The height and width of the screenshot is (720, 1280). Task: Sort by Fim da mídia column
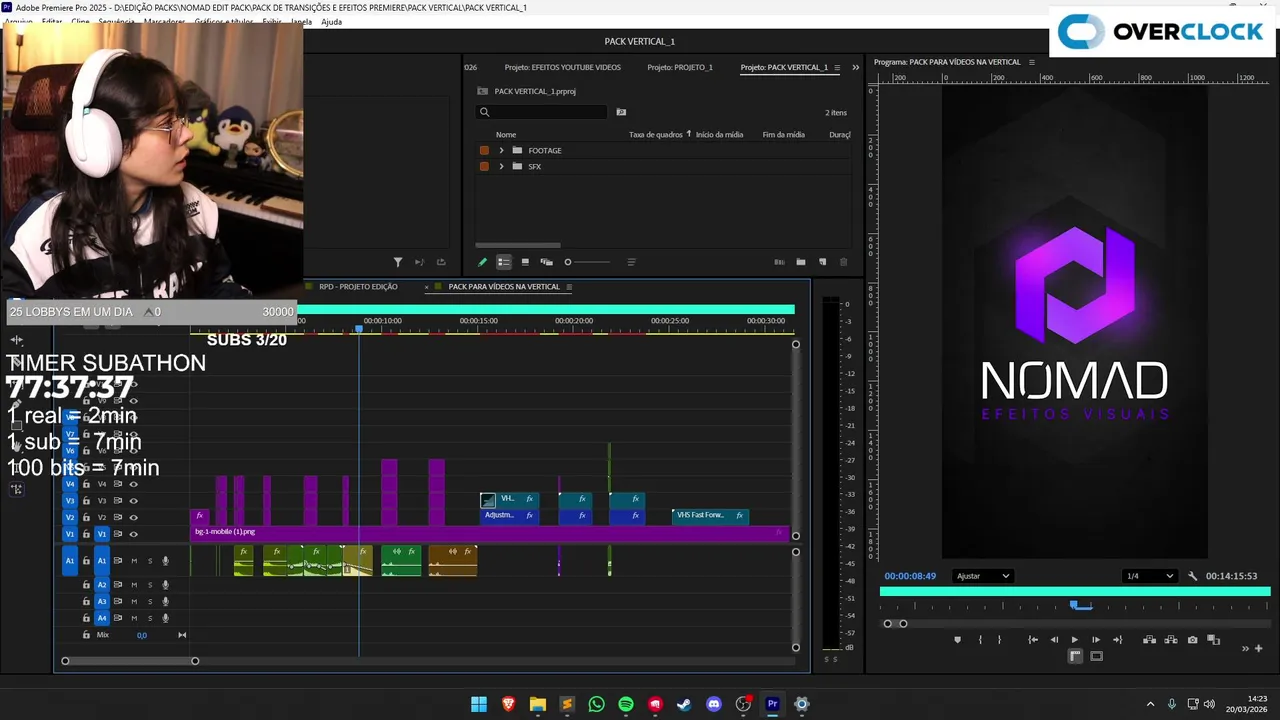tap(783, 134)
